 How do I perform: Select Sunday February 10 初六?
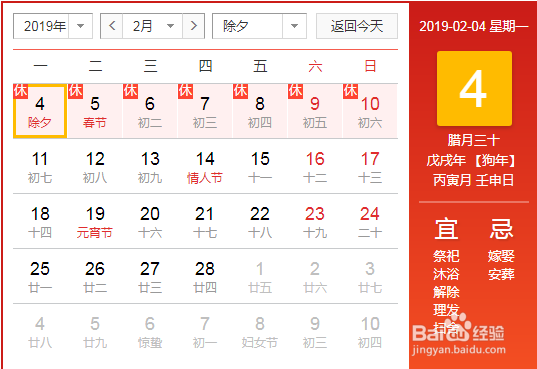pos(370,111)
